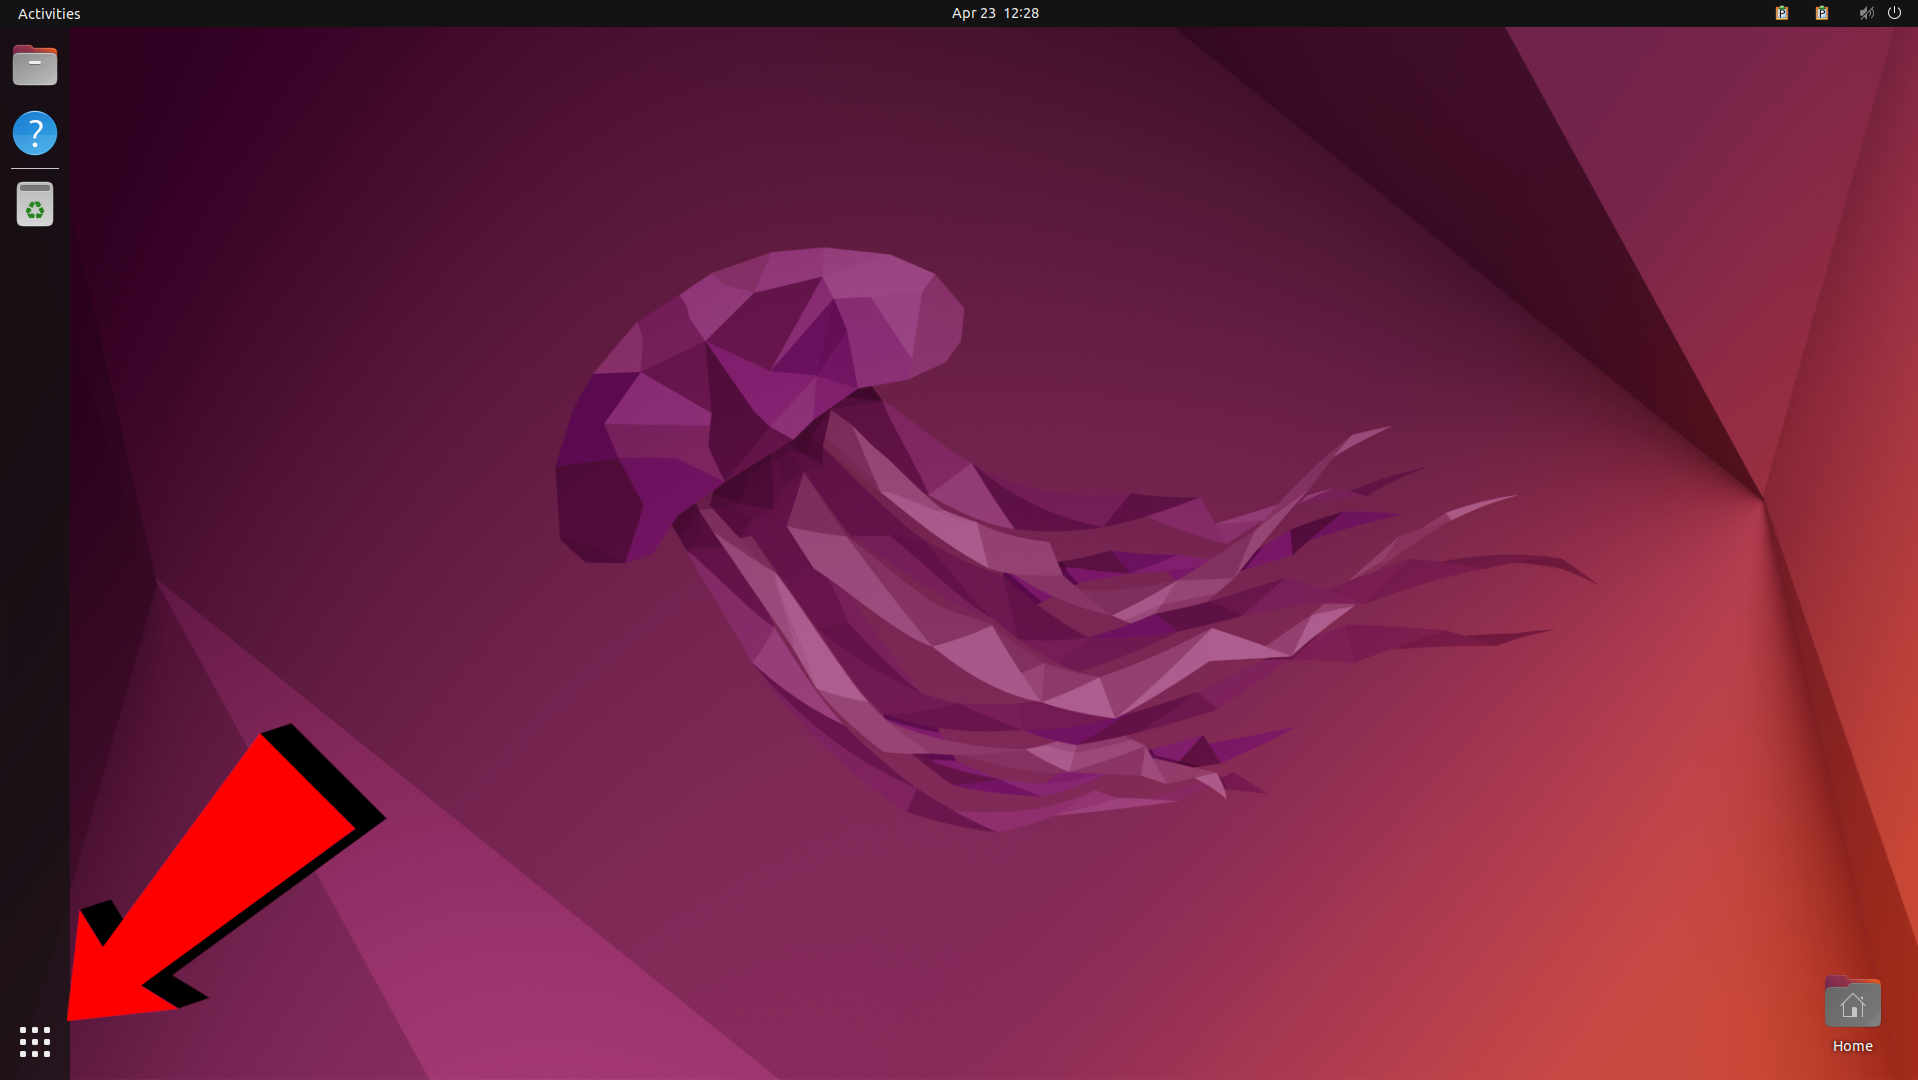Open the Trash from the dock
This screenshot has height=1080, width=1918.
click(34, 204)
